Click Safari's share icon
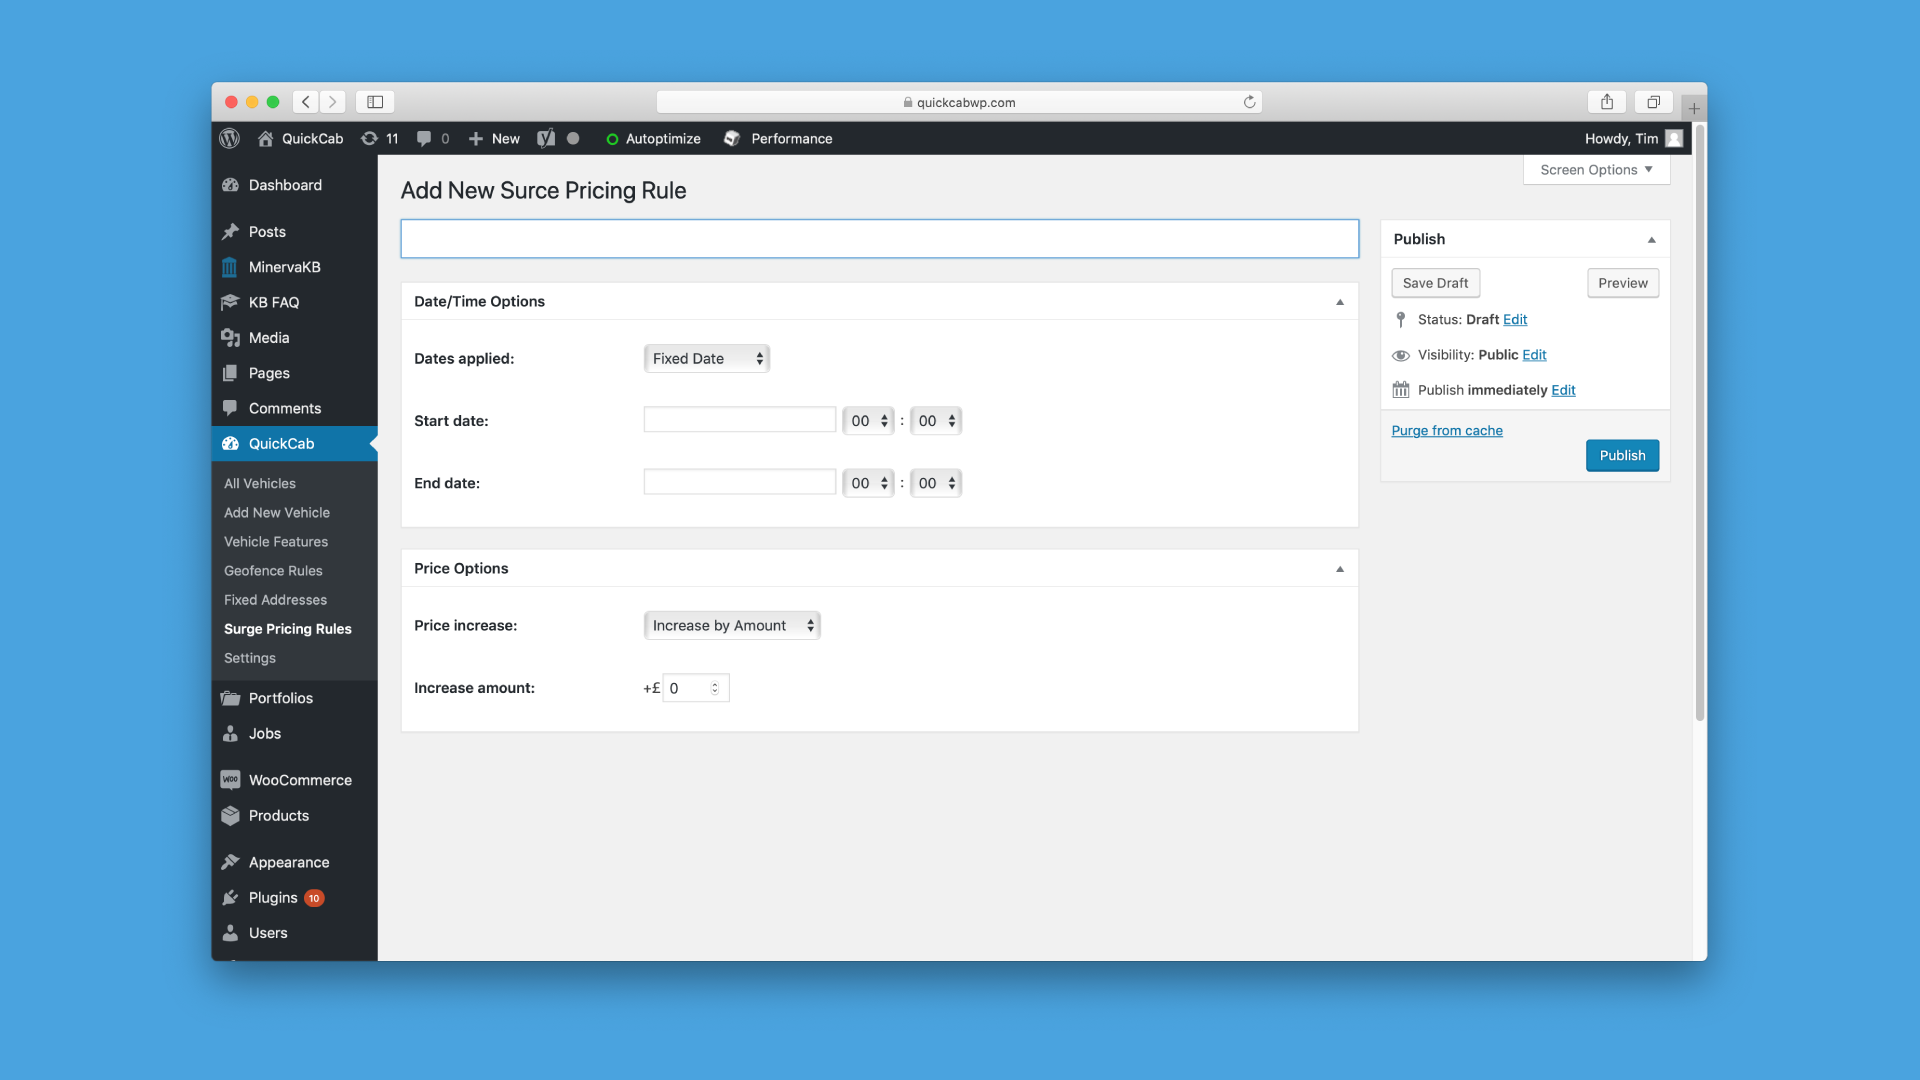The image size is (1920, 1080). pyautogui.click(x=1607, y=102)
